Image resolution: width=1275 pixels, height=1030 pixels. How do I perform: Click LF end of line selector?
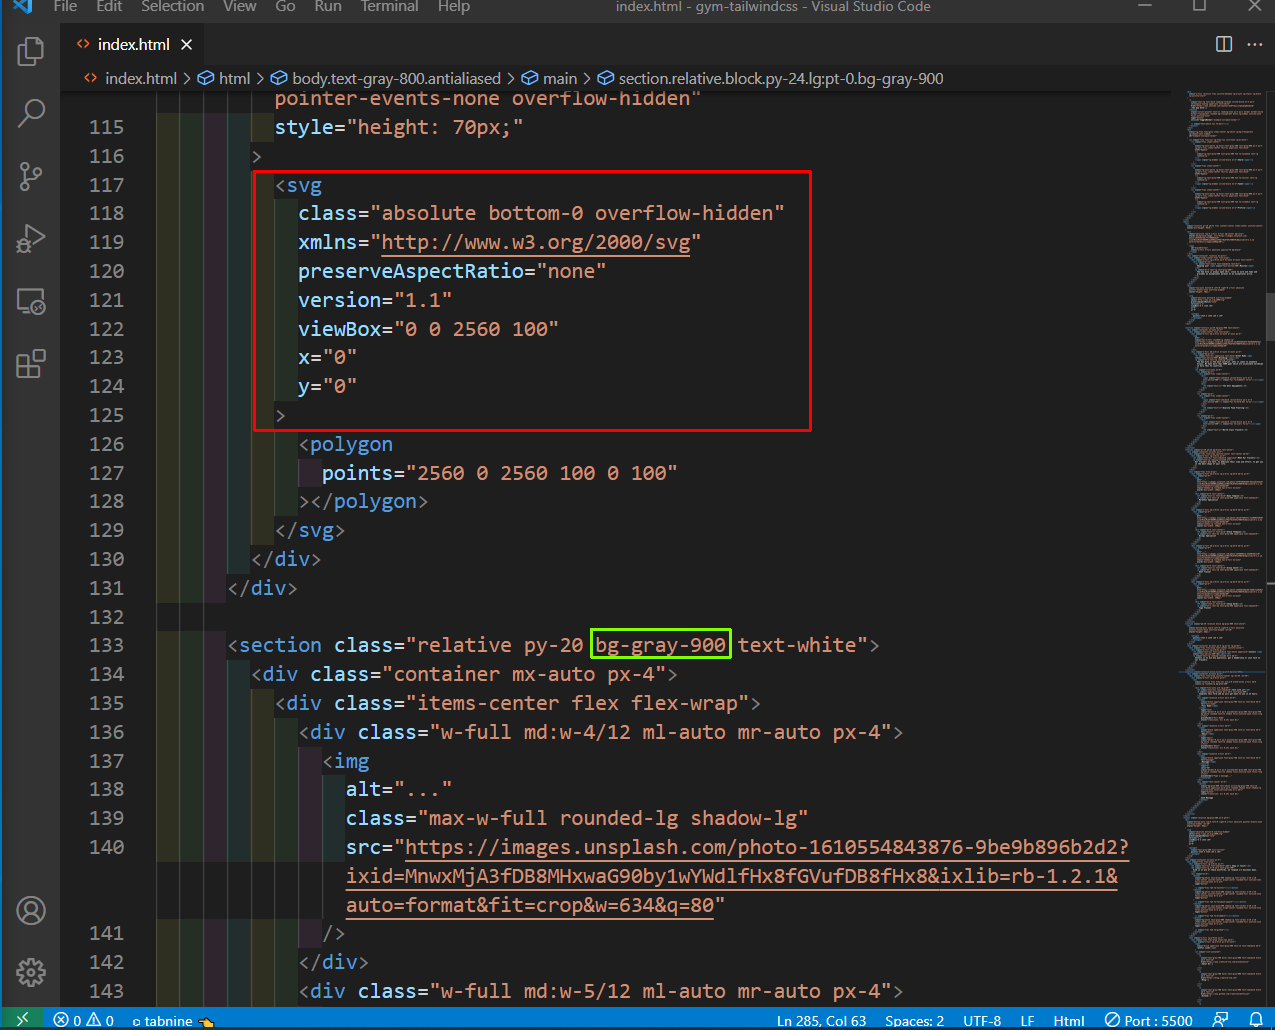(1027, 1021)
